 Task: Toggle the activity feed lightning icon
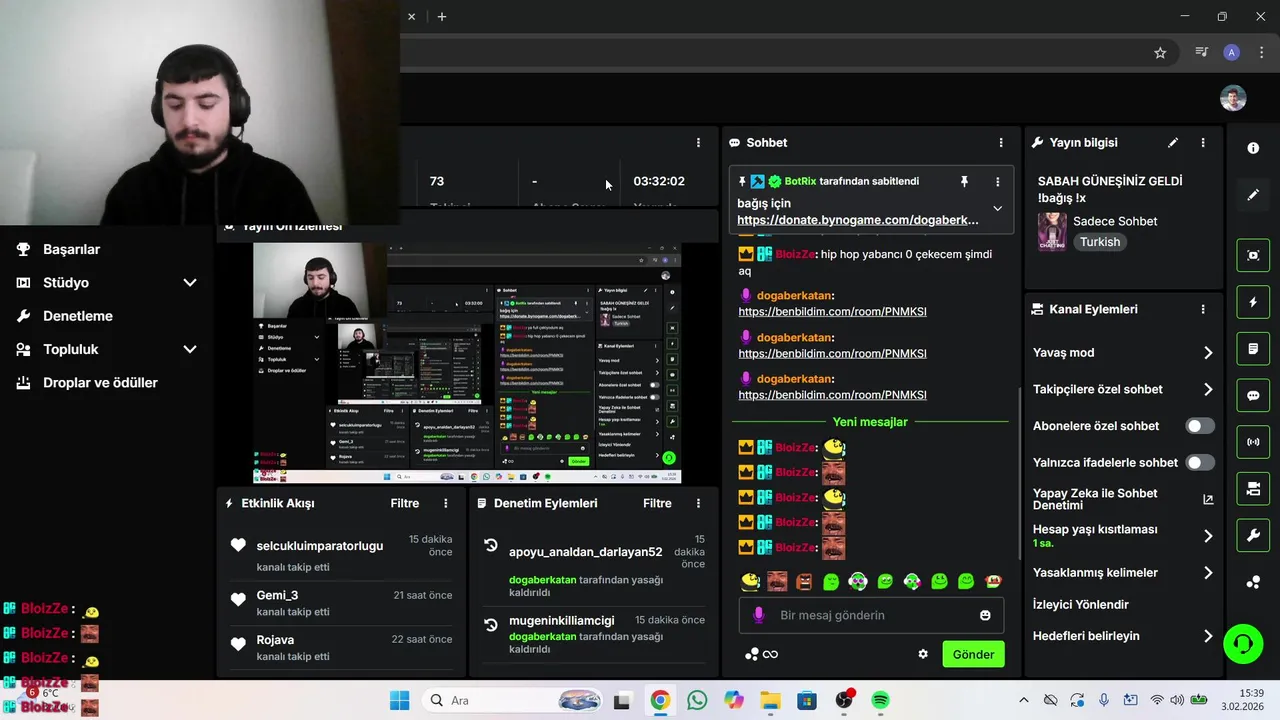point(1253,302)
